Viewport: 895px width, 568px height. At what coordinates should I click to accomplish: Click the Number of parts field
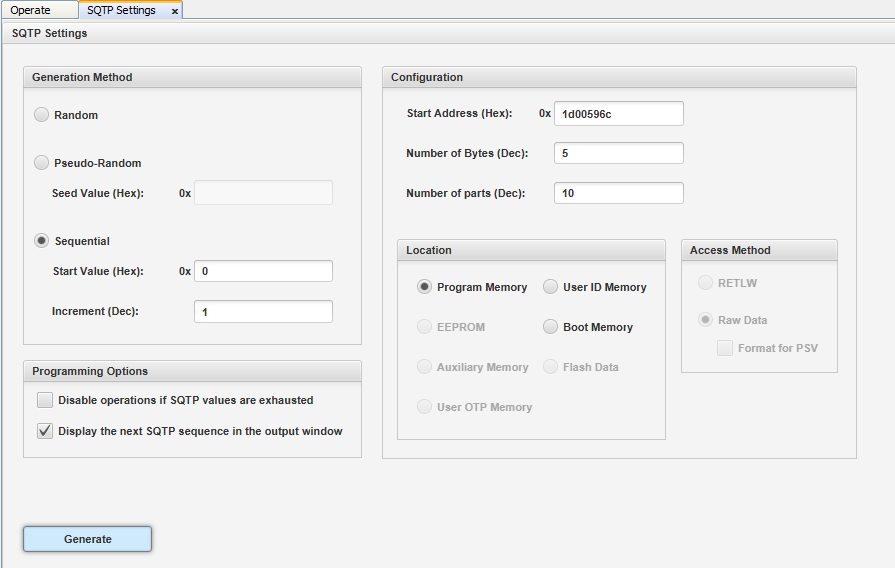(618, 193)
